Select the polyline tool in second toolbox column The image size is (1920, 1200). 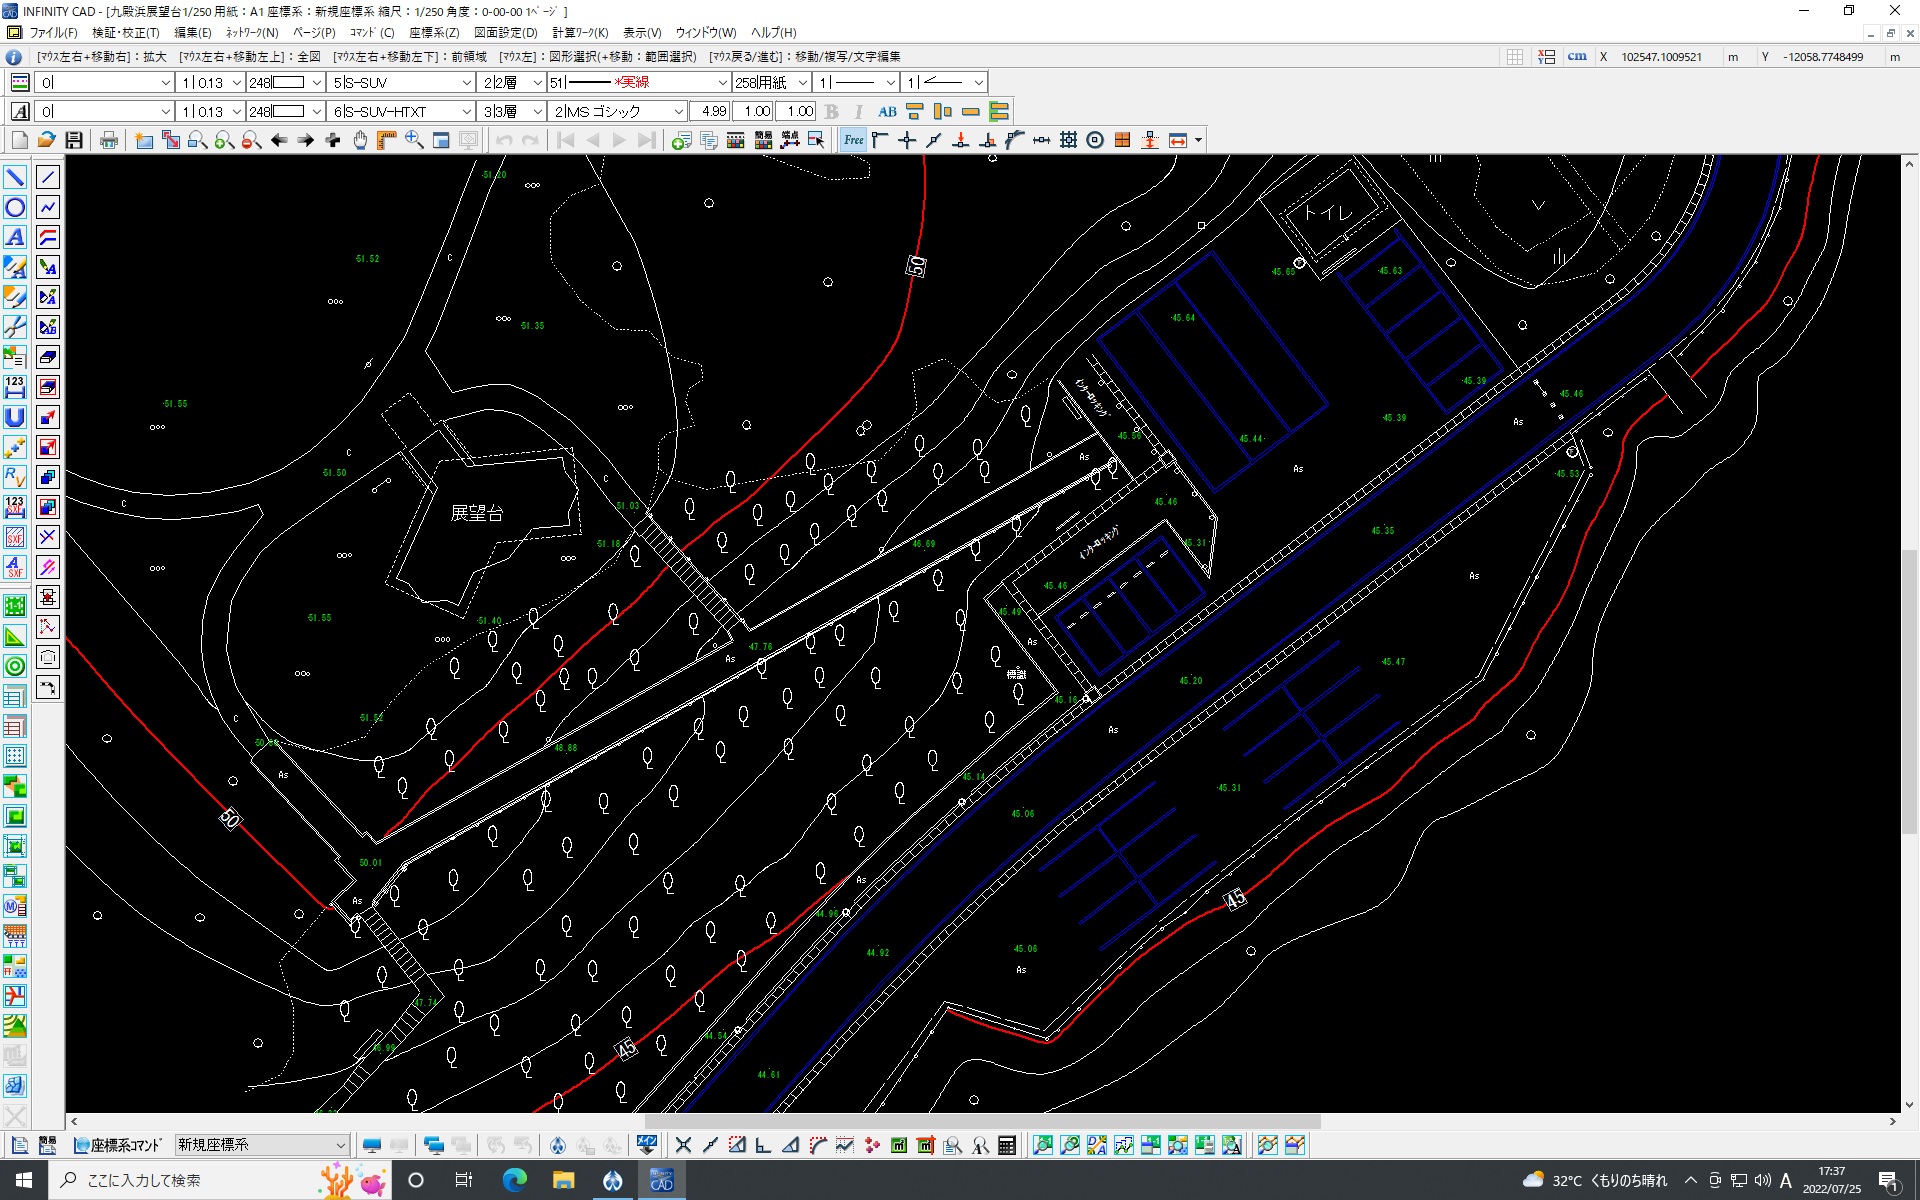[48, 207]
